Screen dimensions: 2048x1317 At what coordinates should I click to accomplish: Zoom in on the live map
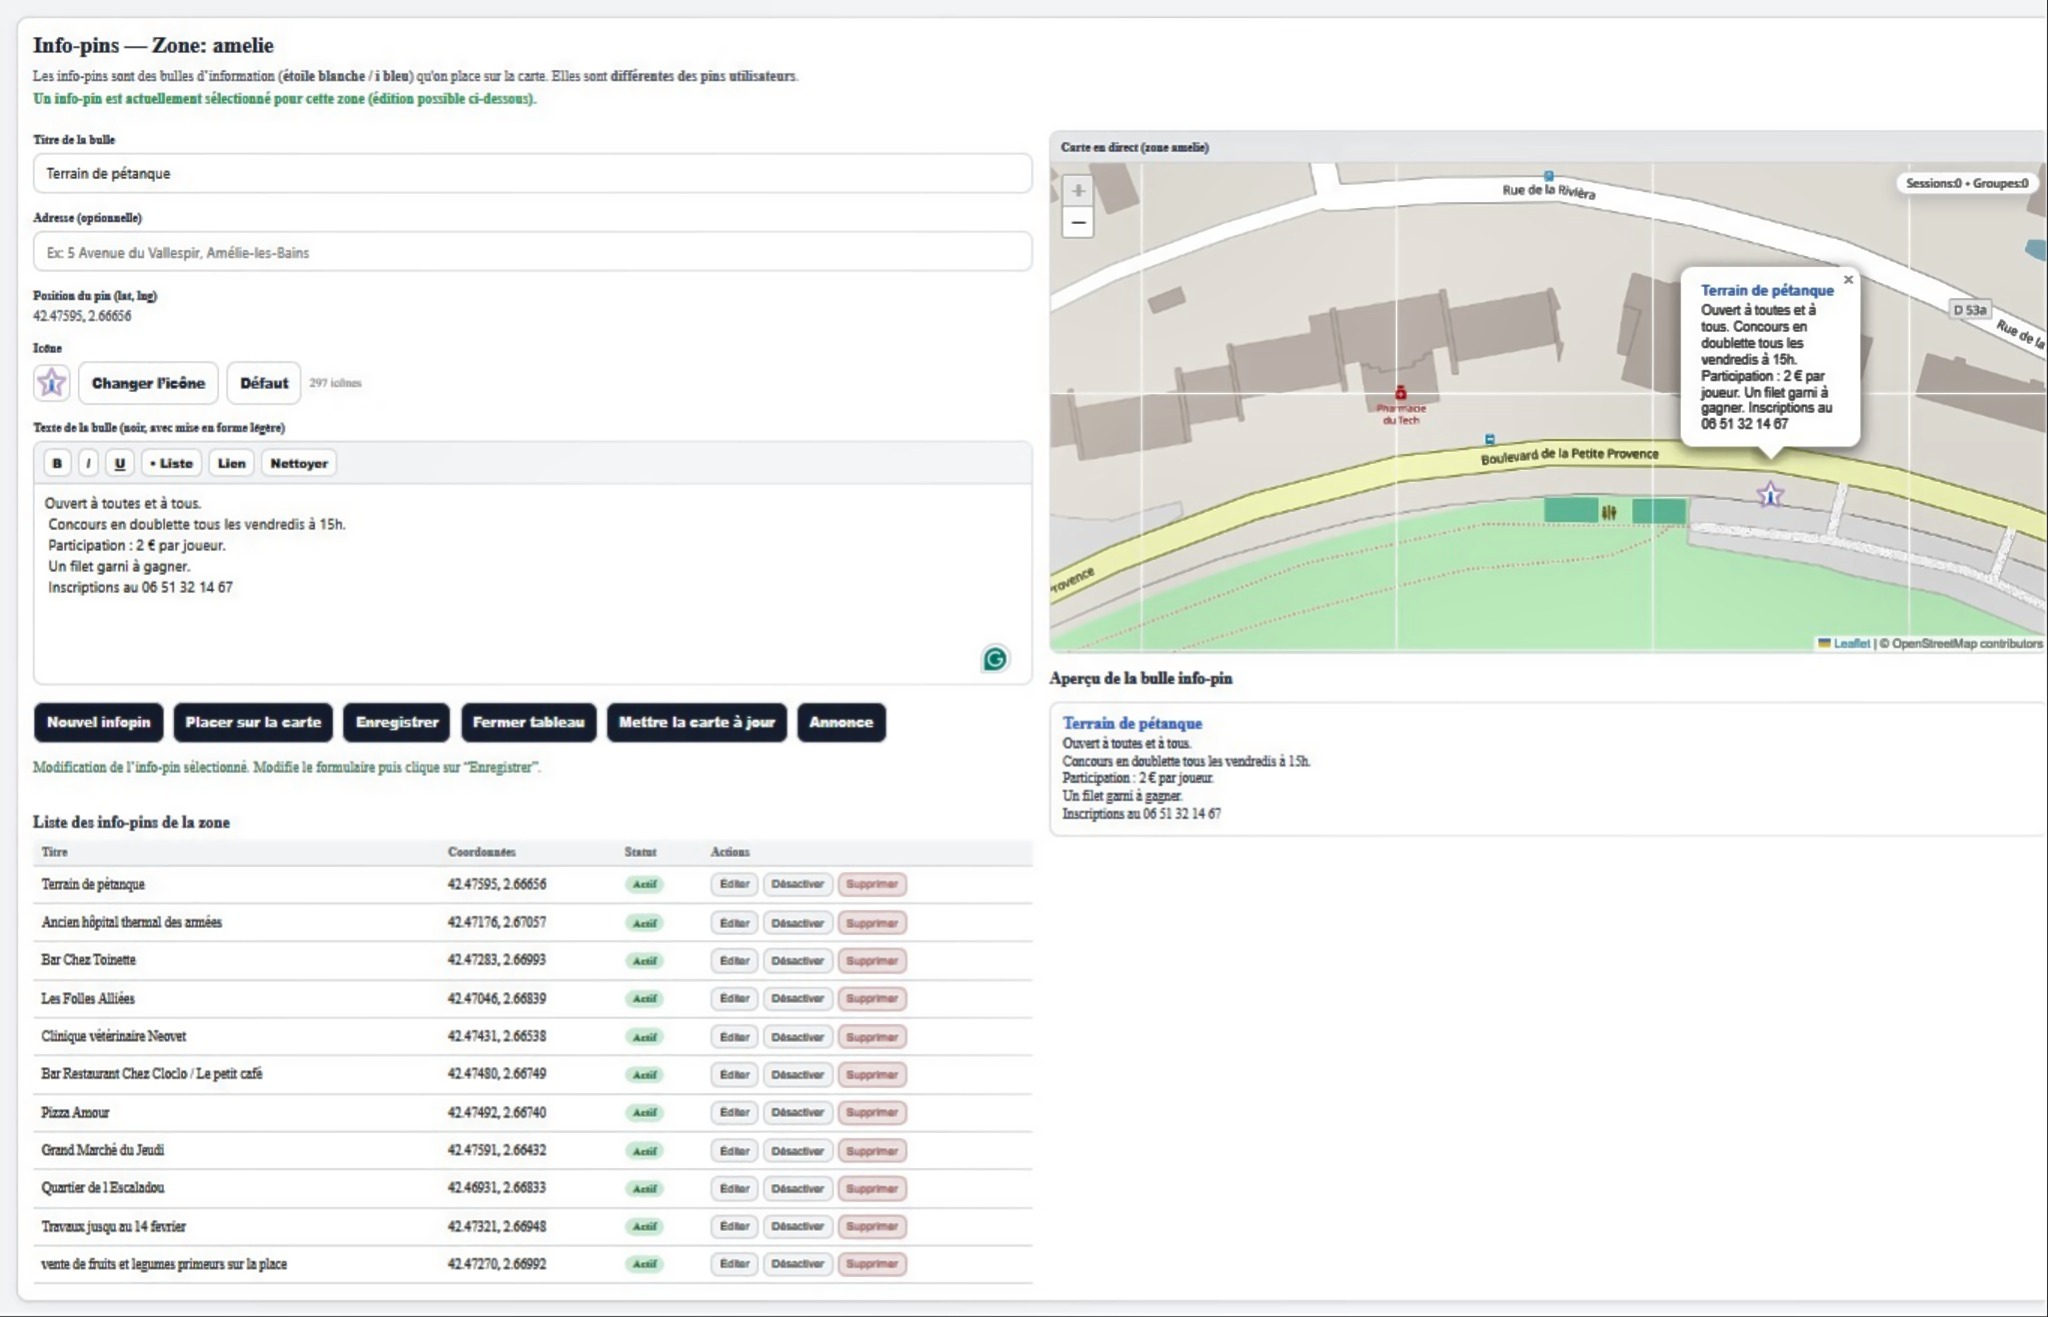1077,190
